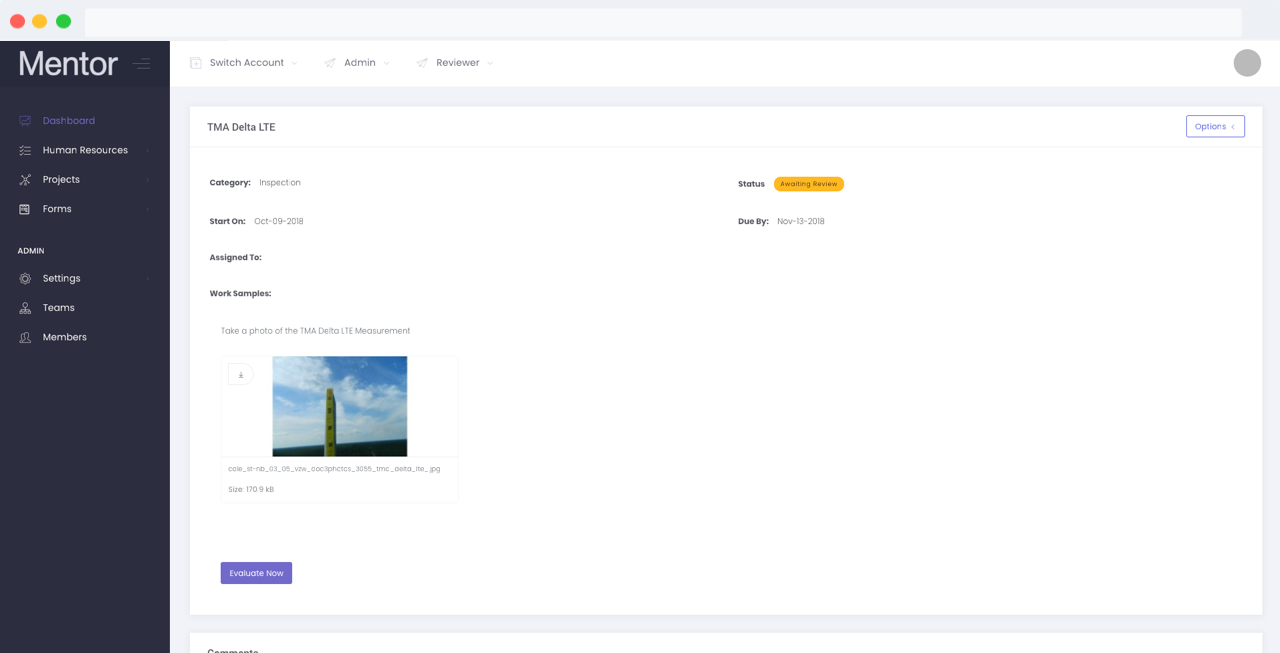Click the Dashboard chart icon in sidebar
The height and width of the screenshot is (653, 1280).
tap(25, 121)
